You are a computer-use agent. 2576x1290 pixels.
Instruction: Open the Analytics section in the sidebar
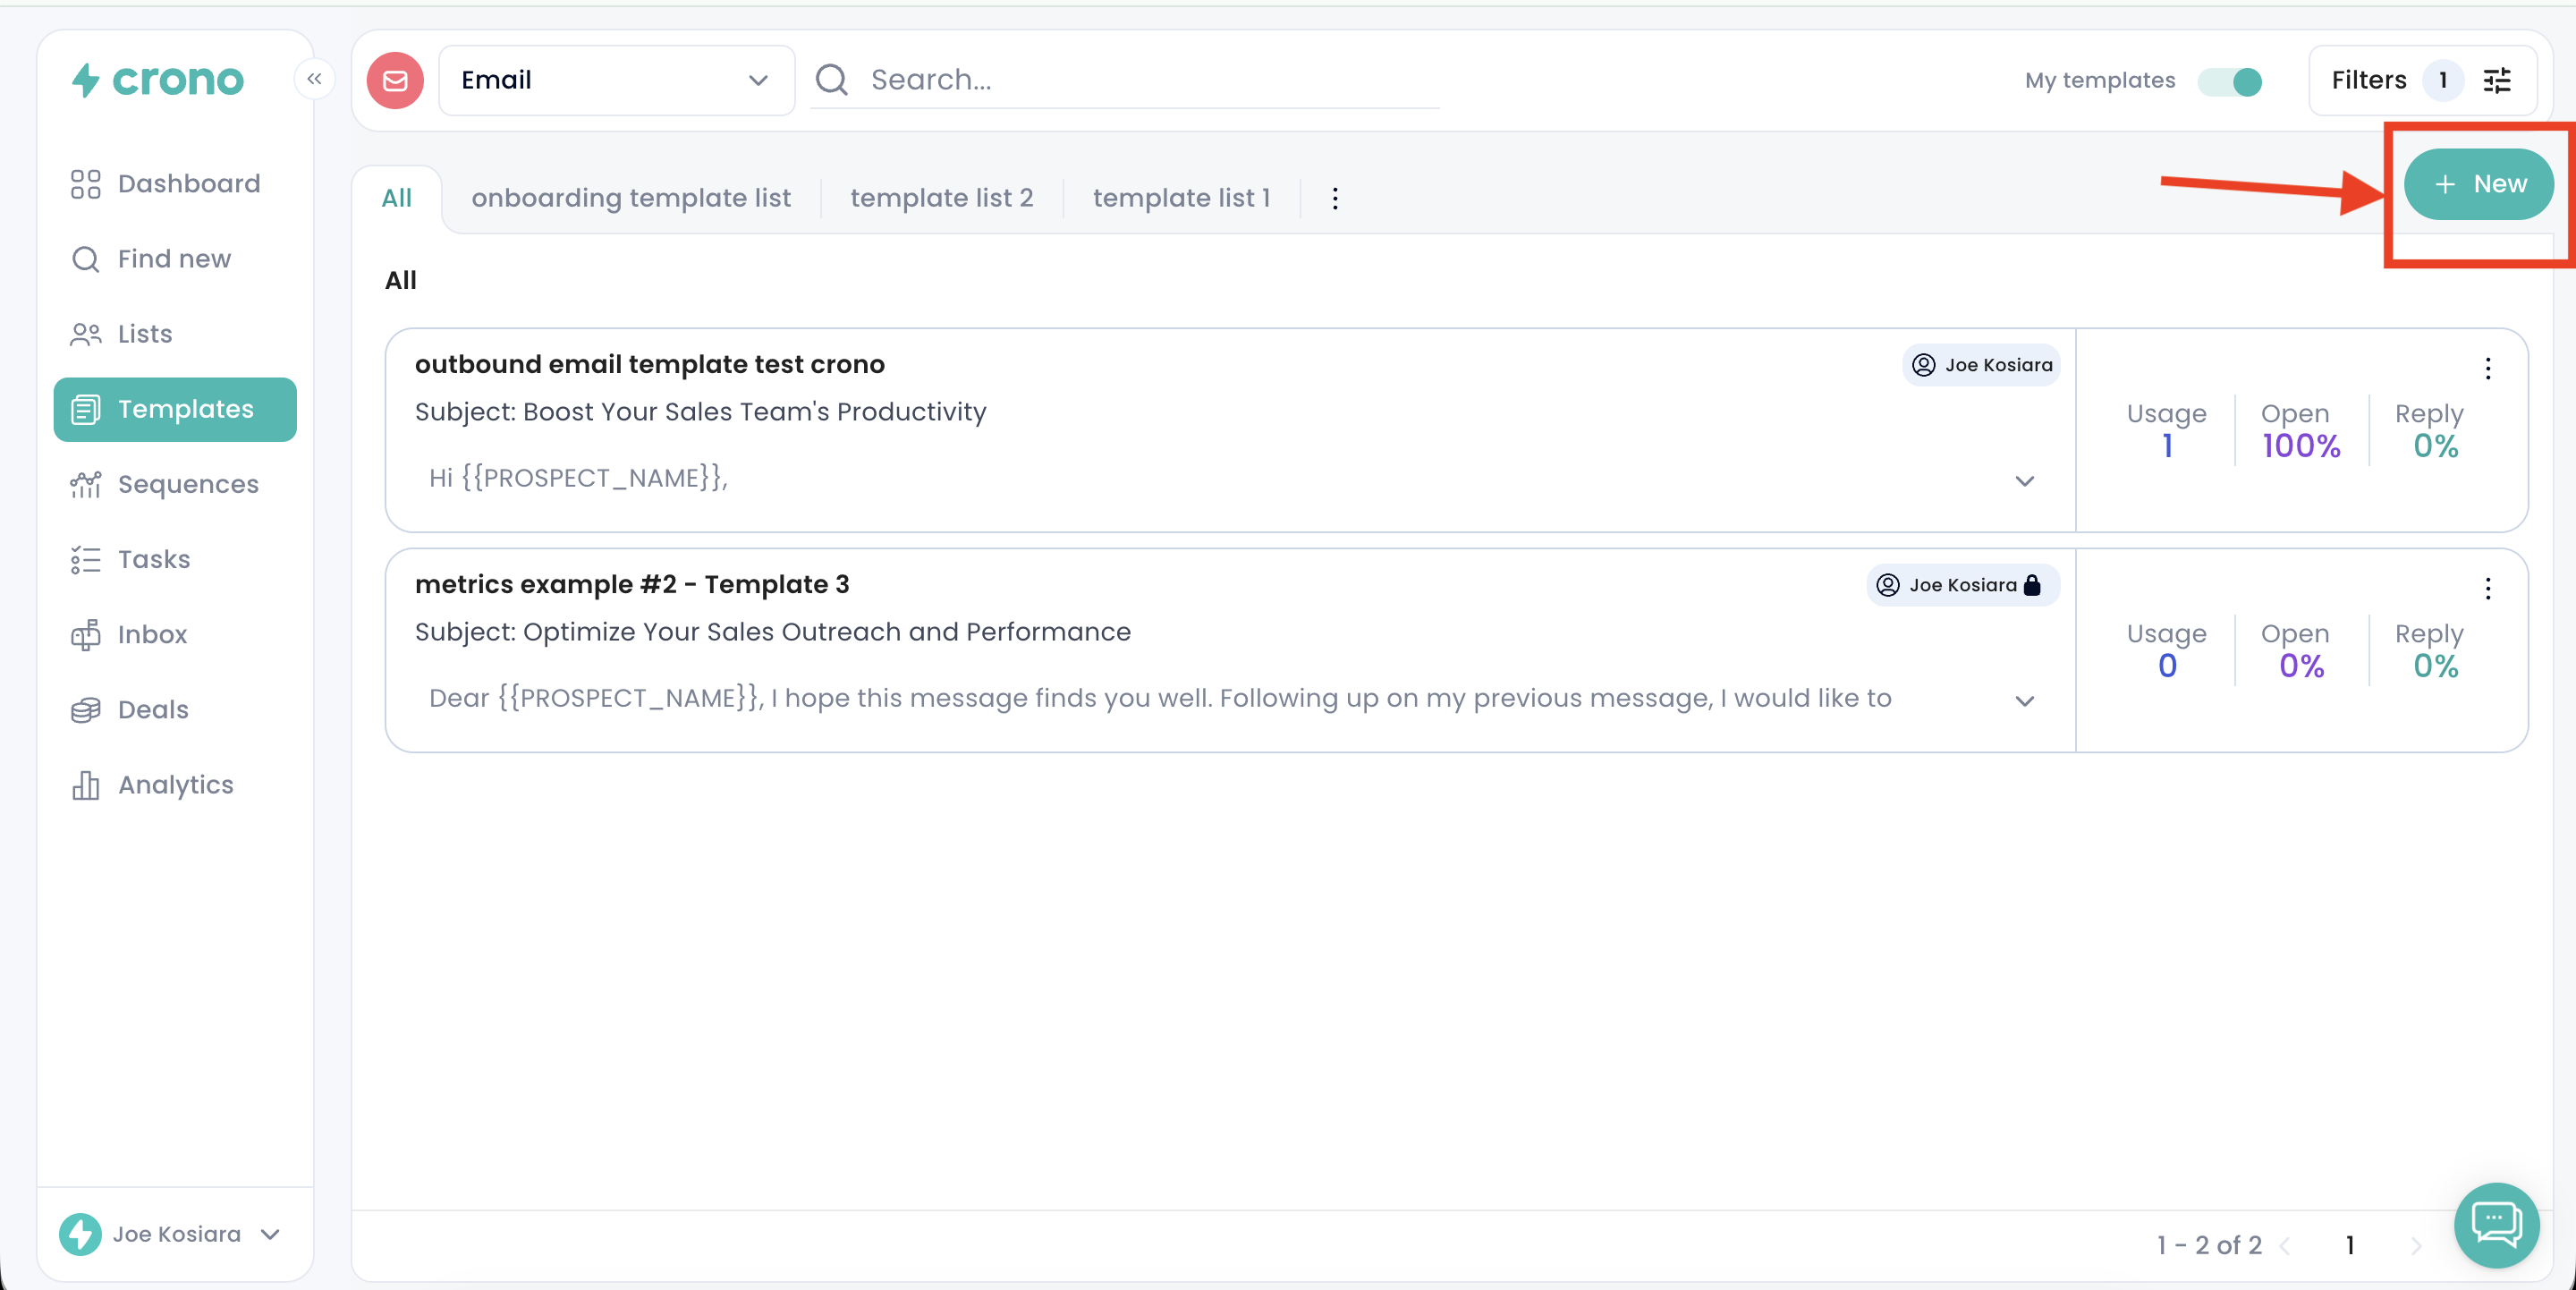175,785
